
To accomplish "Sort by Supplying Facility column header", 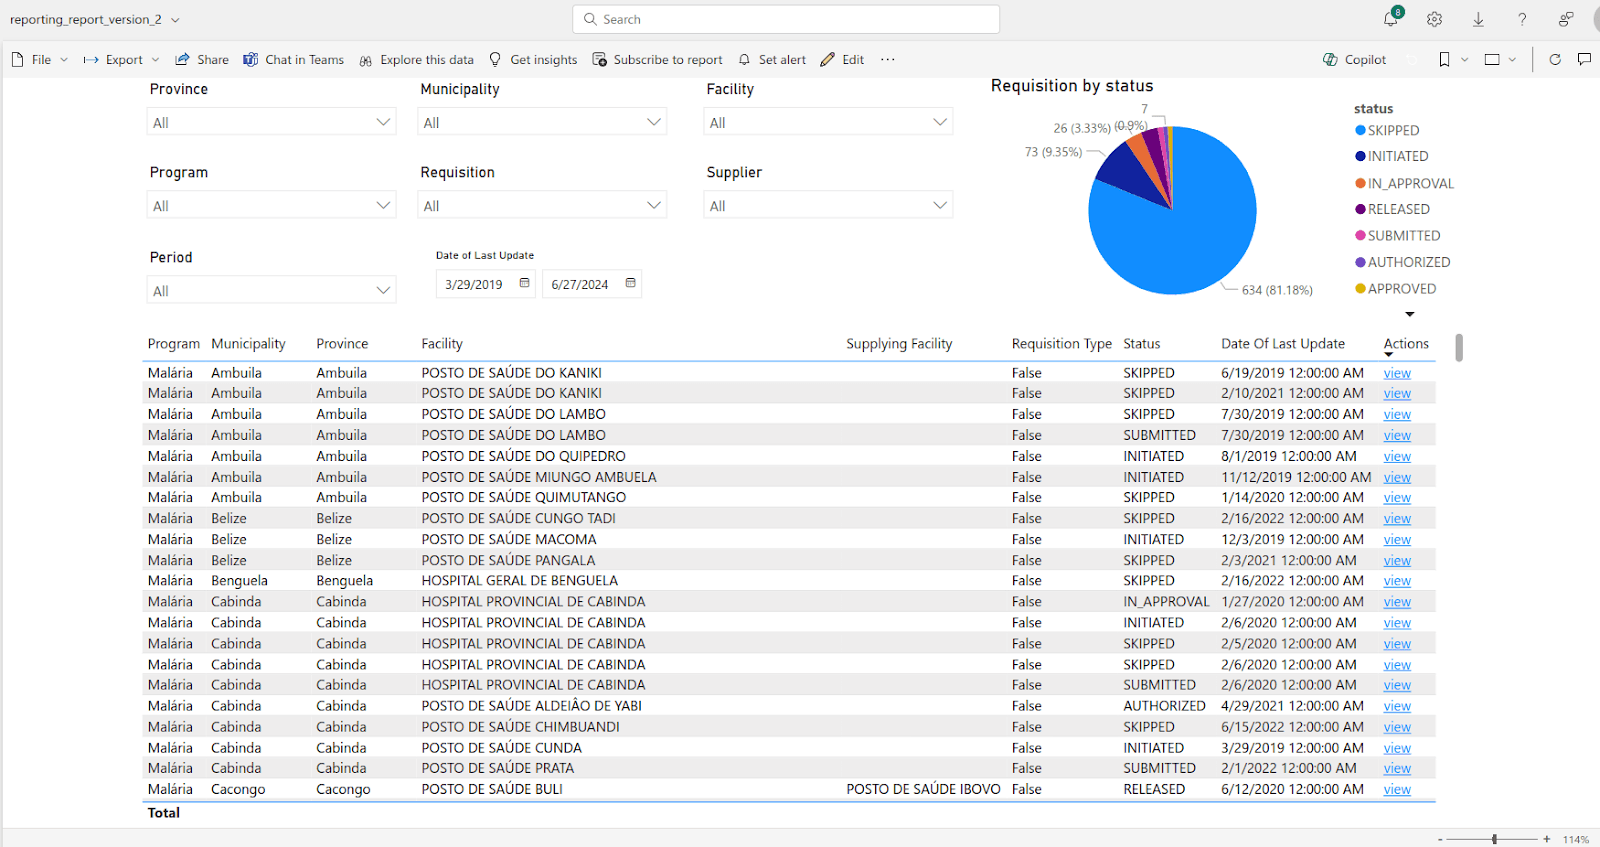I will [x=899, y=343].
